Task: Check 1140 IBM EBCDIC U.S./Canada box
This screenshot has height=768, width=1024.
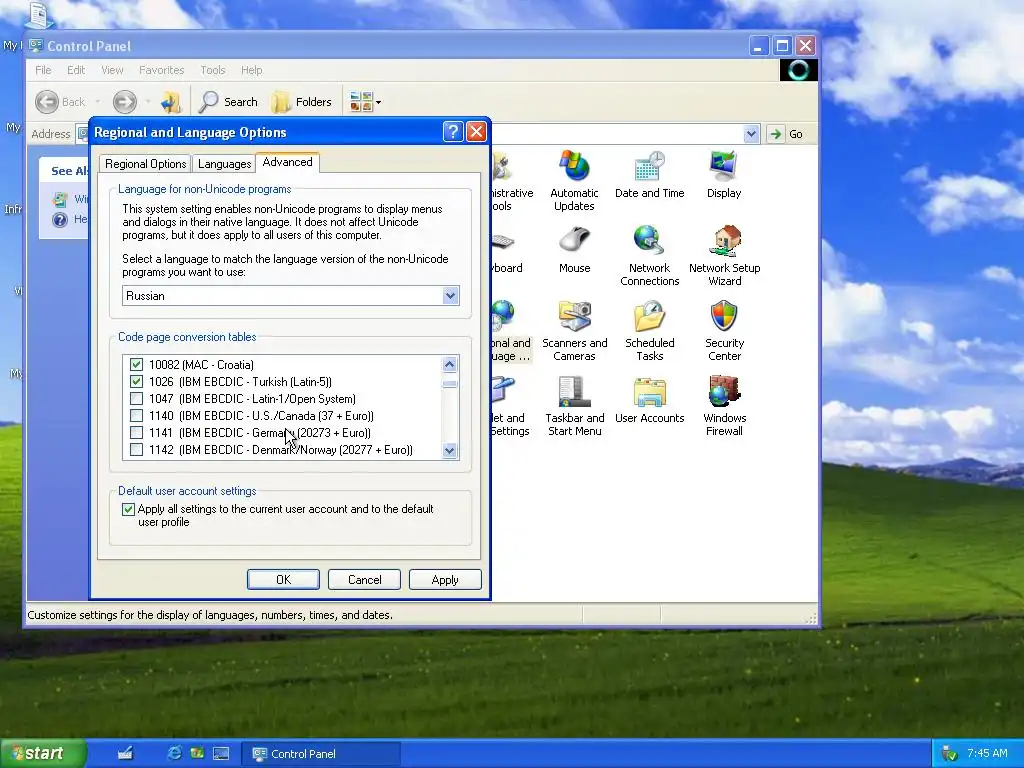Action: [136, 415]
